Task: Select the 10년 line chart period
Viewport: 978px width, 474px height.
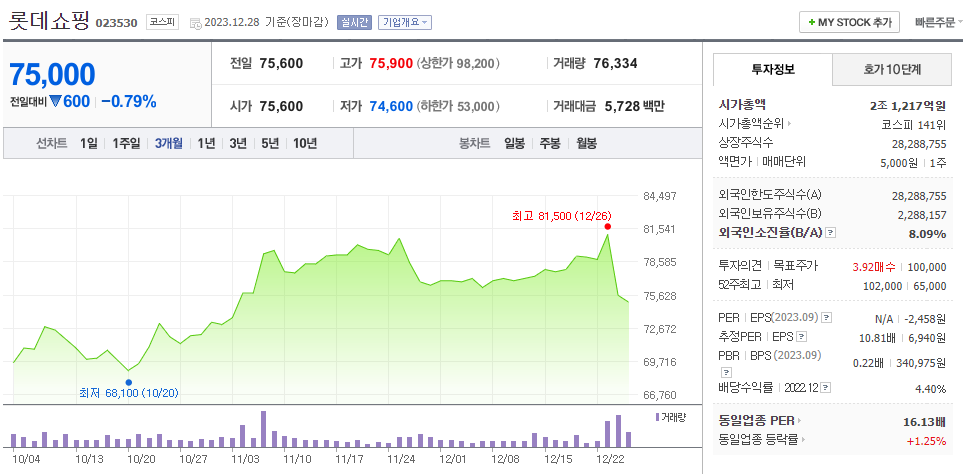Action: 304,143
